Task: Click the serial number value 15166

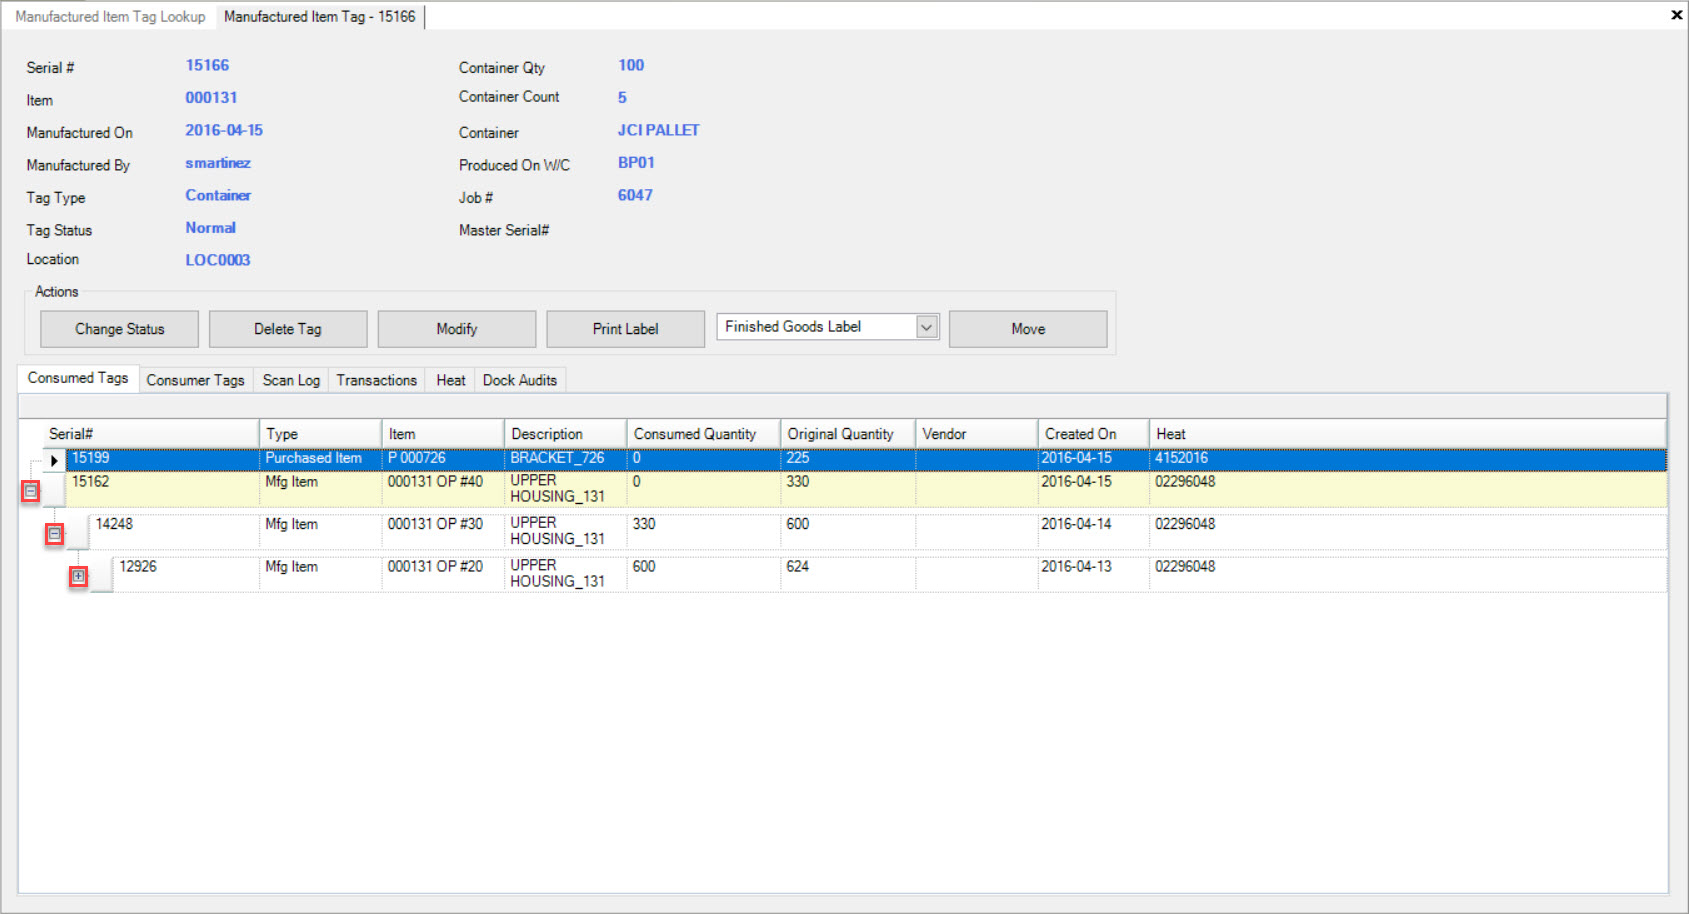Action: pyautogui.click(x=207, y=65)
